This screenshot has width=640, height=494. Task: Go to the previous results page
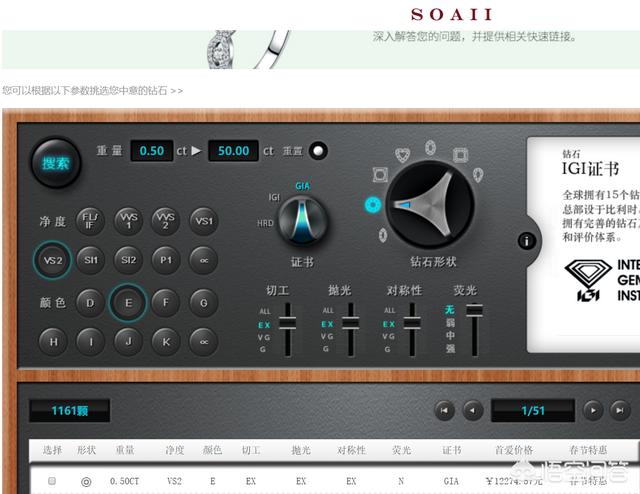tap(473, 410)
